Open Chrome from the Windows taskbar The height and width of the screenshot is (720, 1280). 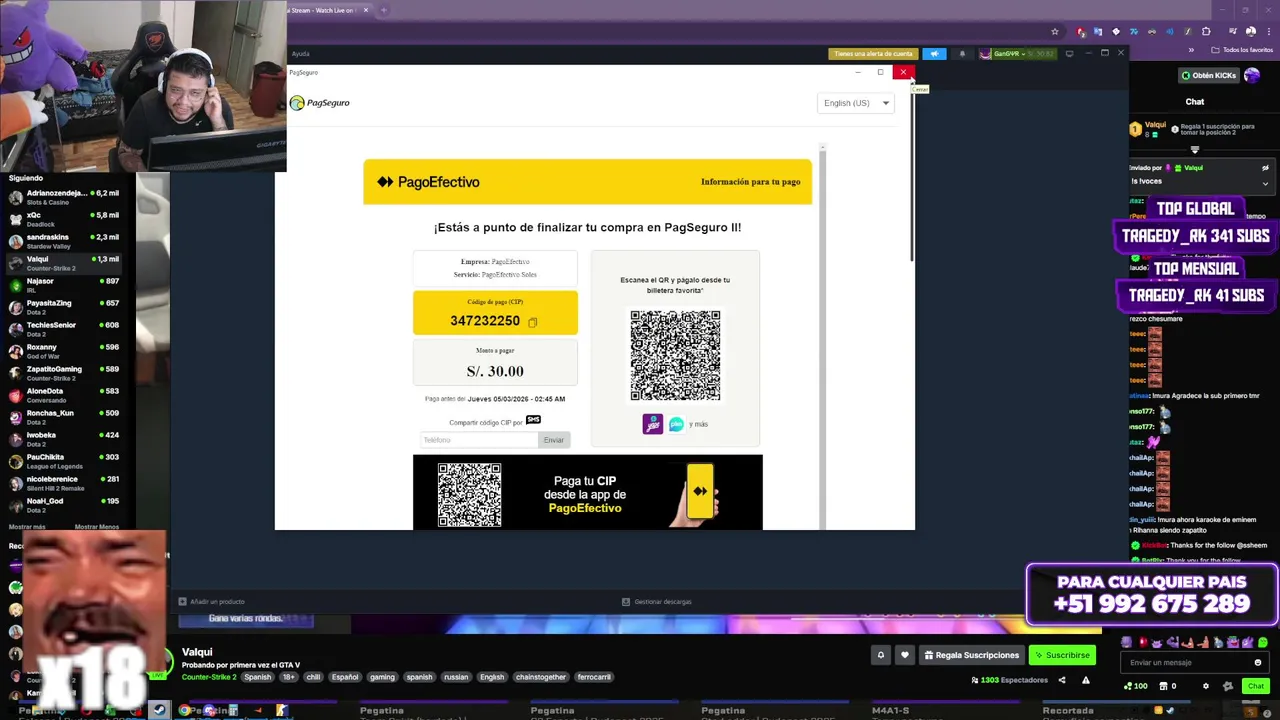click(185, 711)
